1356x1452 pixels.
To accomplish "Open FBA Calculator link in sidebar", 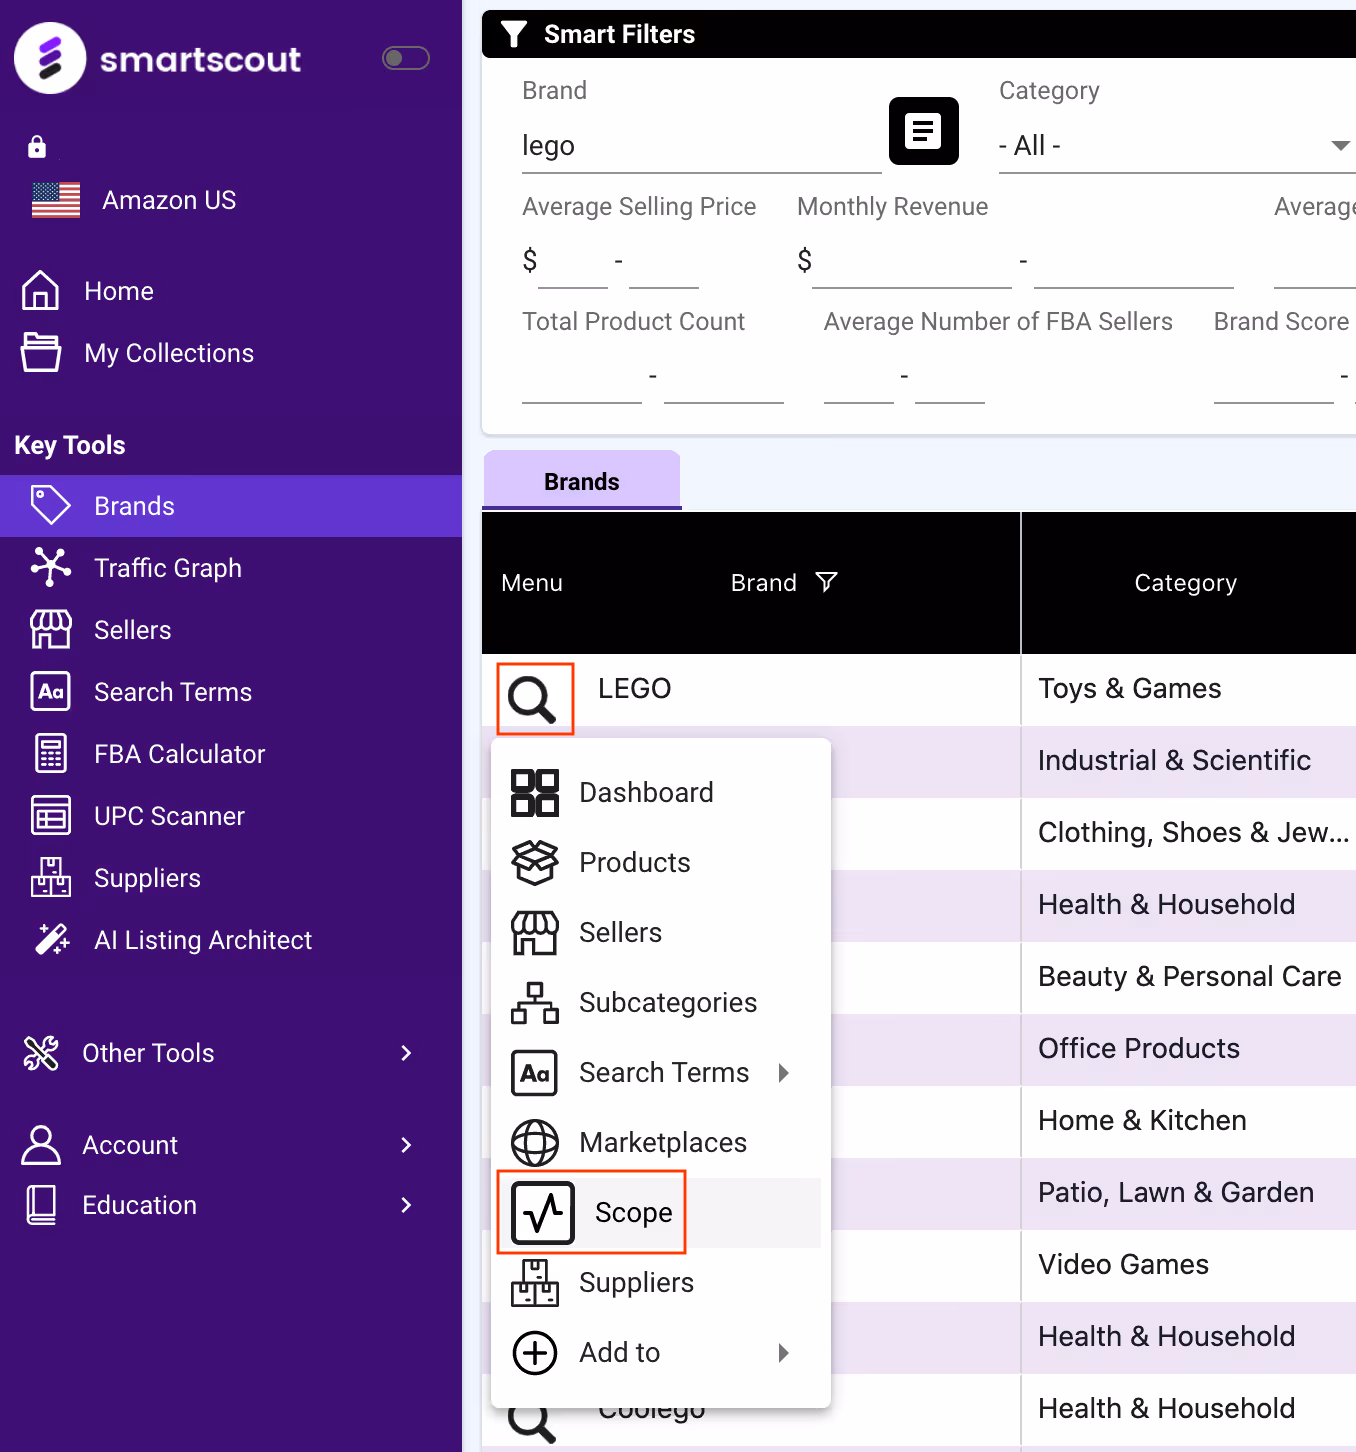I will click(180, 754).
